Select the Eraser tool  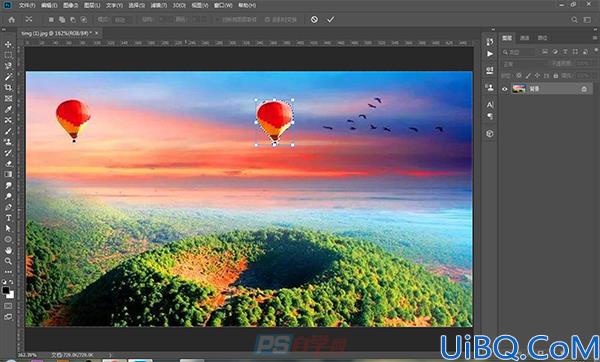point(8,163)
